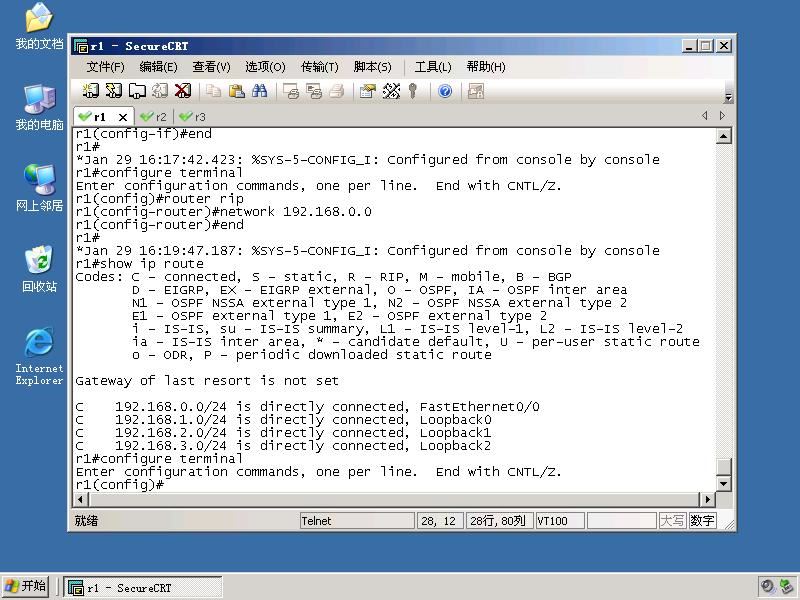Image resolution: width=800 pixels, height=600 pixels.
Task: Click the 我的电脑 desktop icon
Action: click(x=39, y=107)
